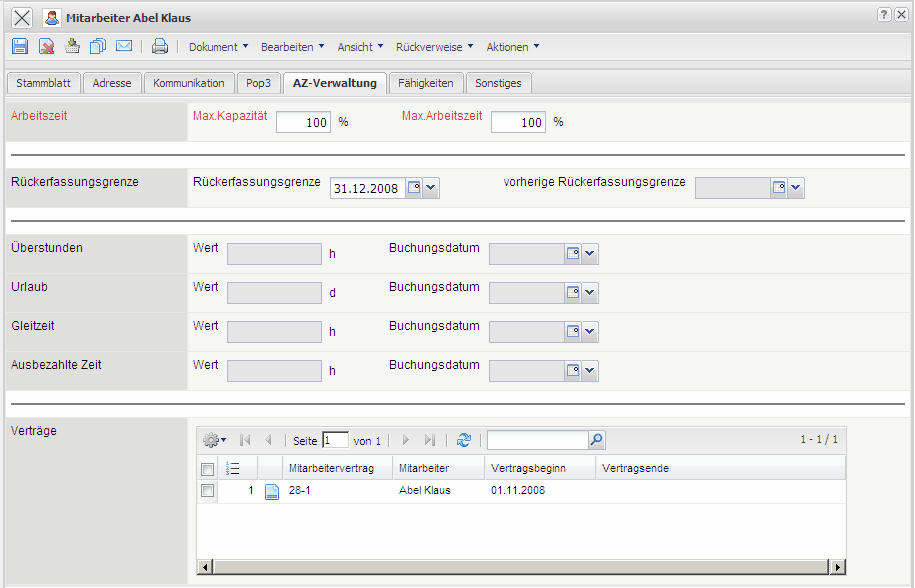915x588 pixels.
Task: Expand the Überstunden Buchungsdatum dropdown arrow
Action: [590, 254]
